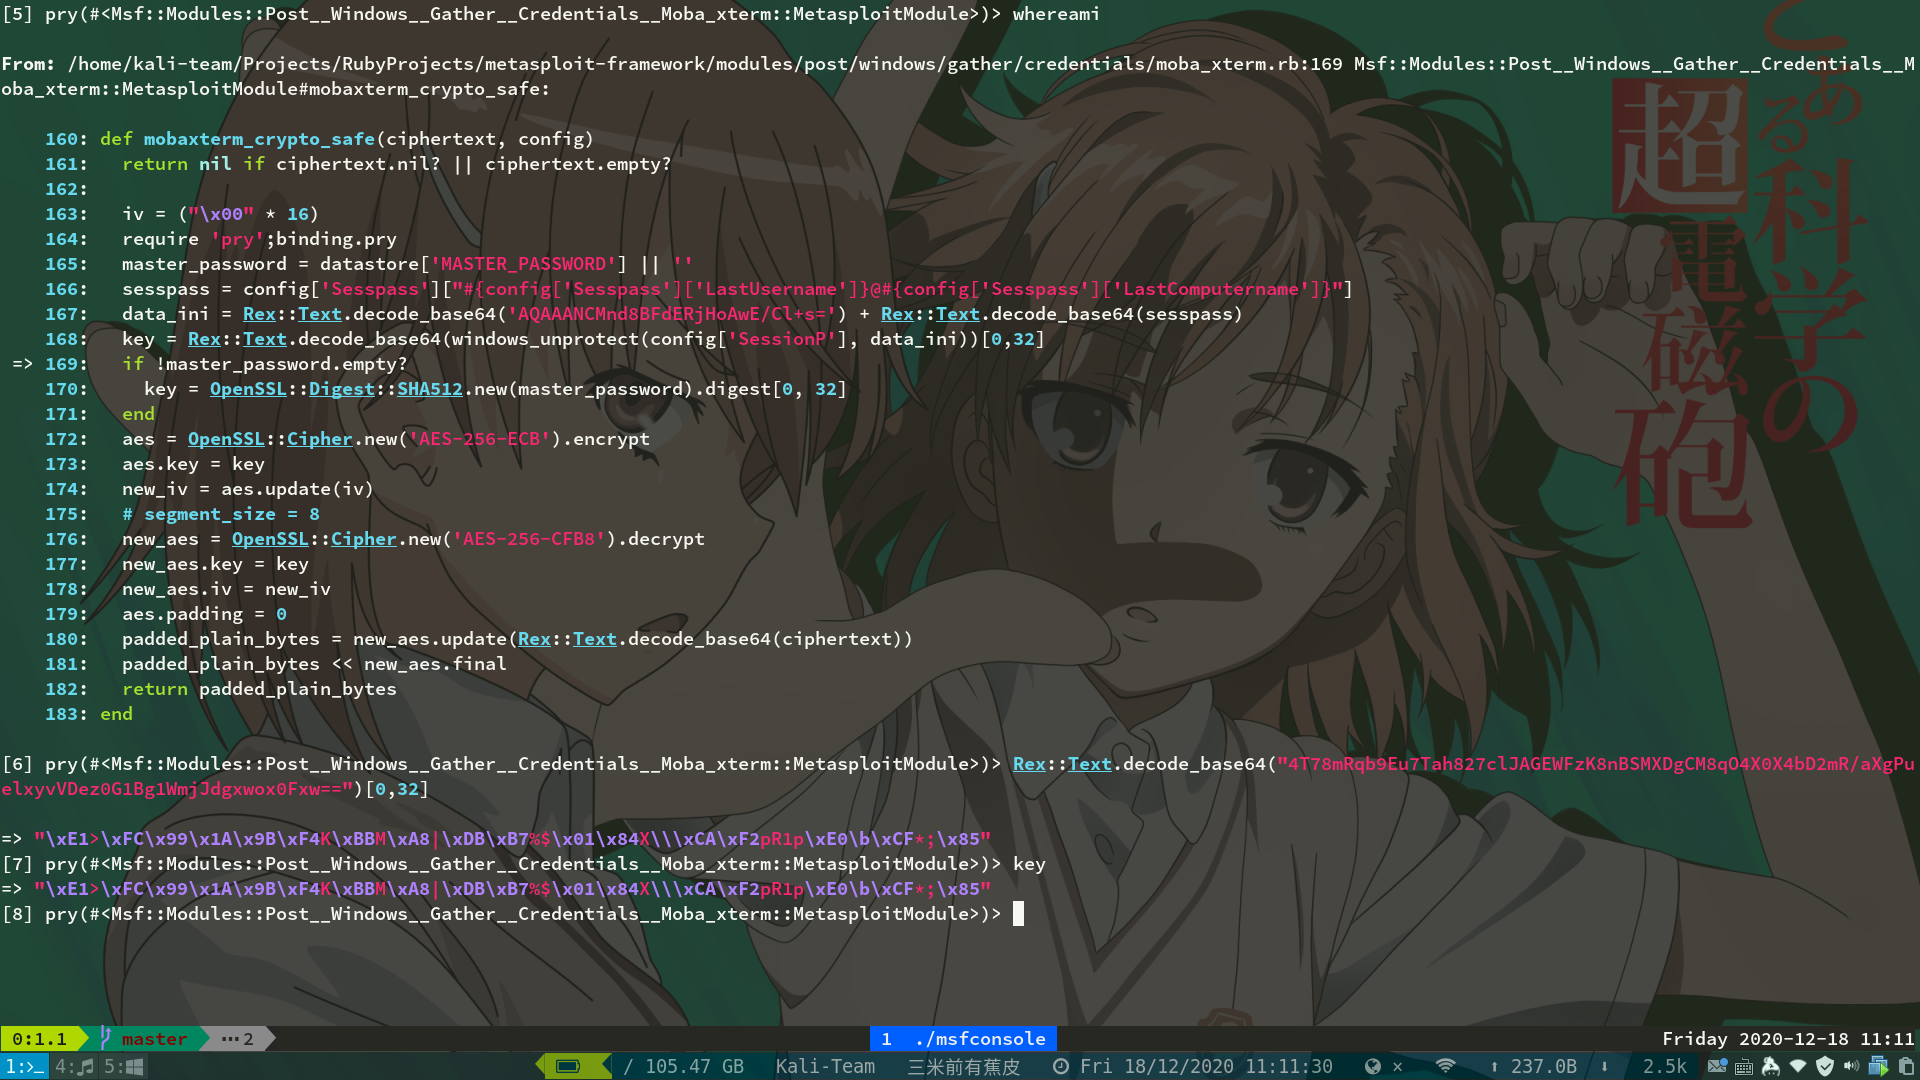1920x1080 pixels.
Task: Click Cipher on code line 172
Action: [320, 439]
